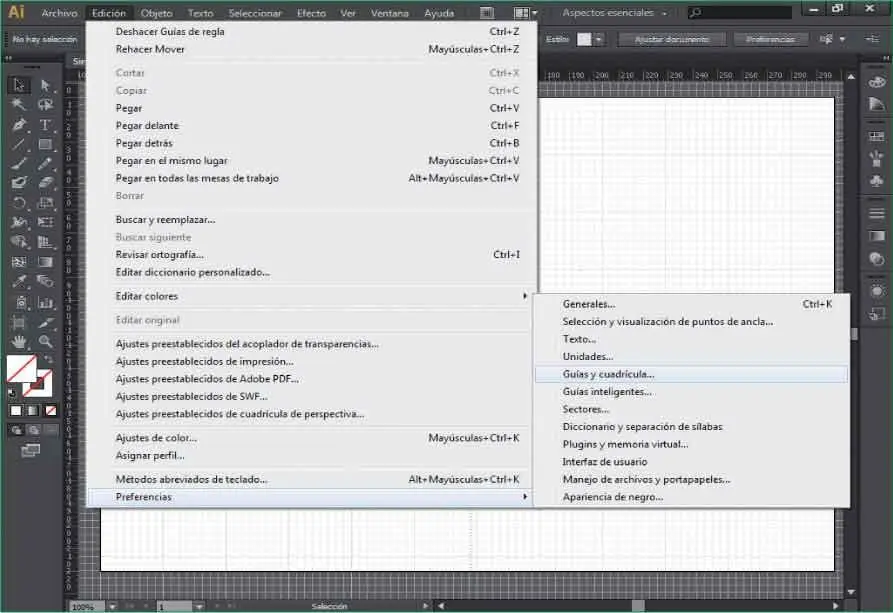Select the Paintbrush tool

(x=19, y=164)
